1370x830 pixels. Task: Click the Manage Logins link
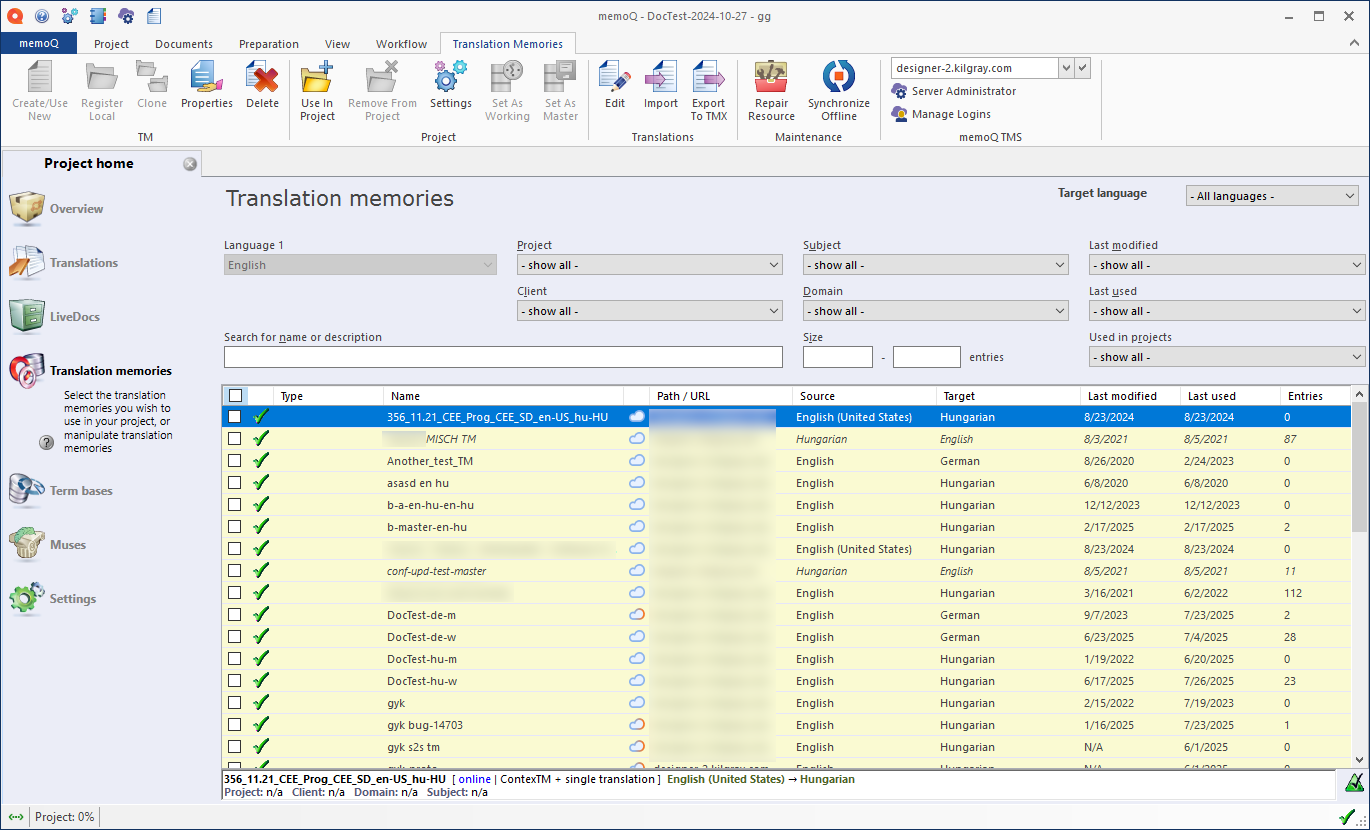coord(950,114)
